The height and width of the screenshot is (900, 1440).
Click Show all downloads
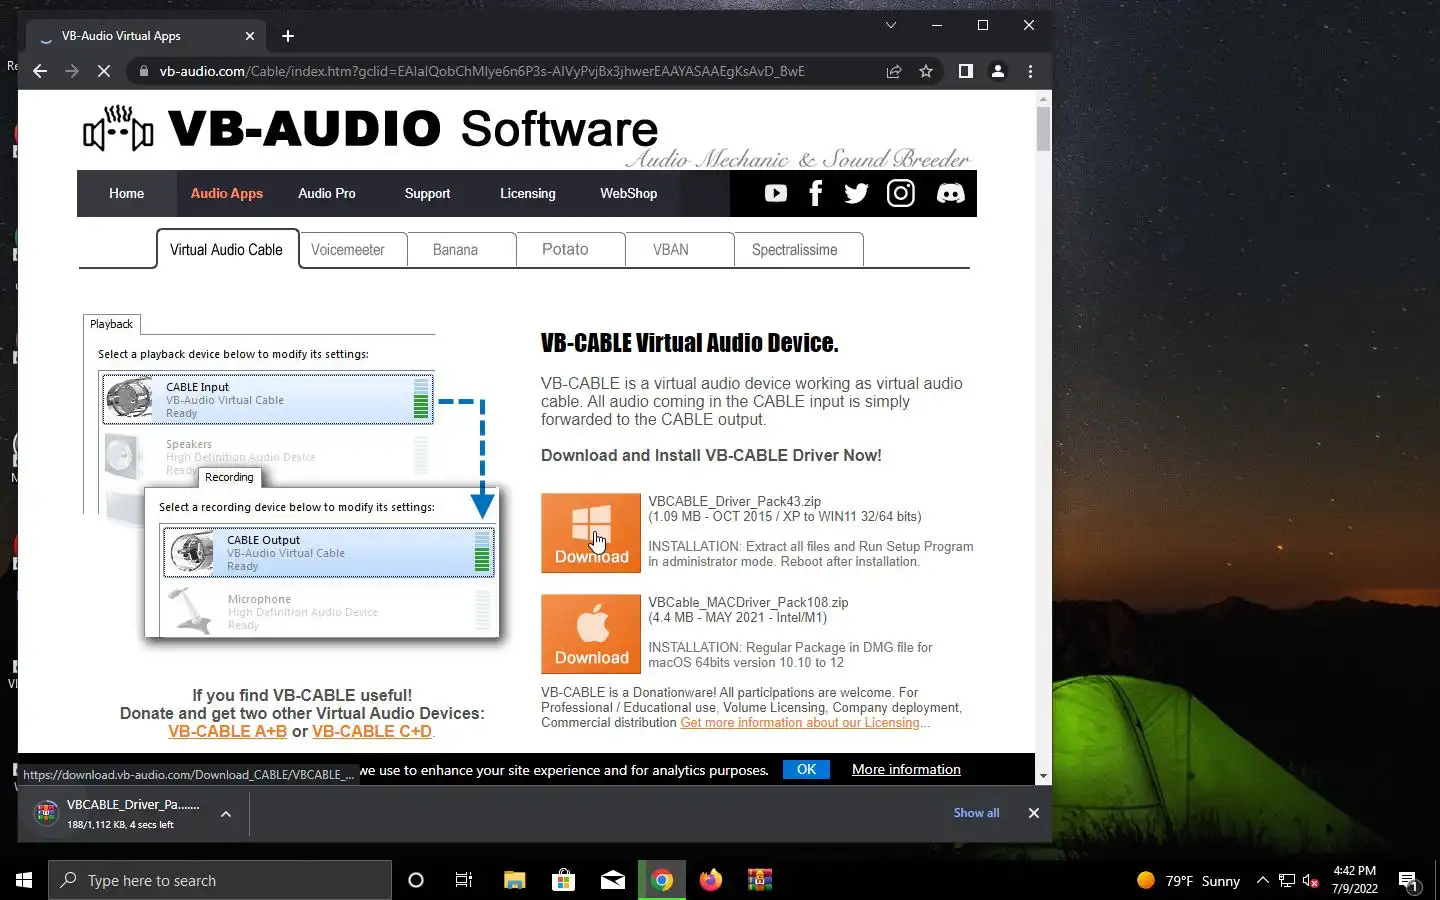pyautogui.click(x=976, y=813)
